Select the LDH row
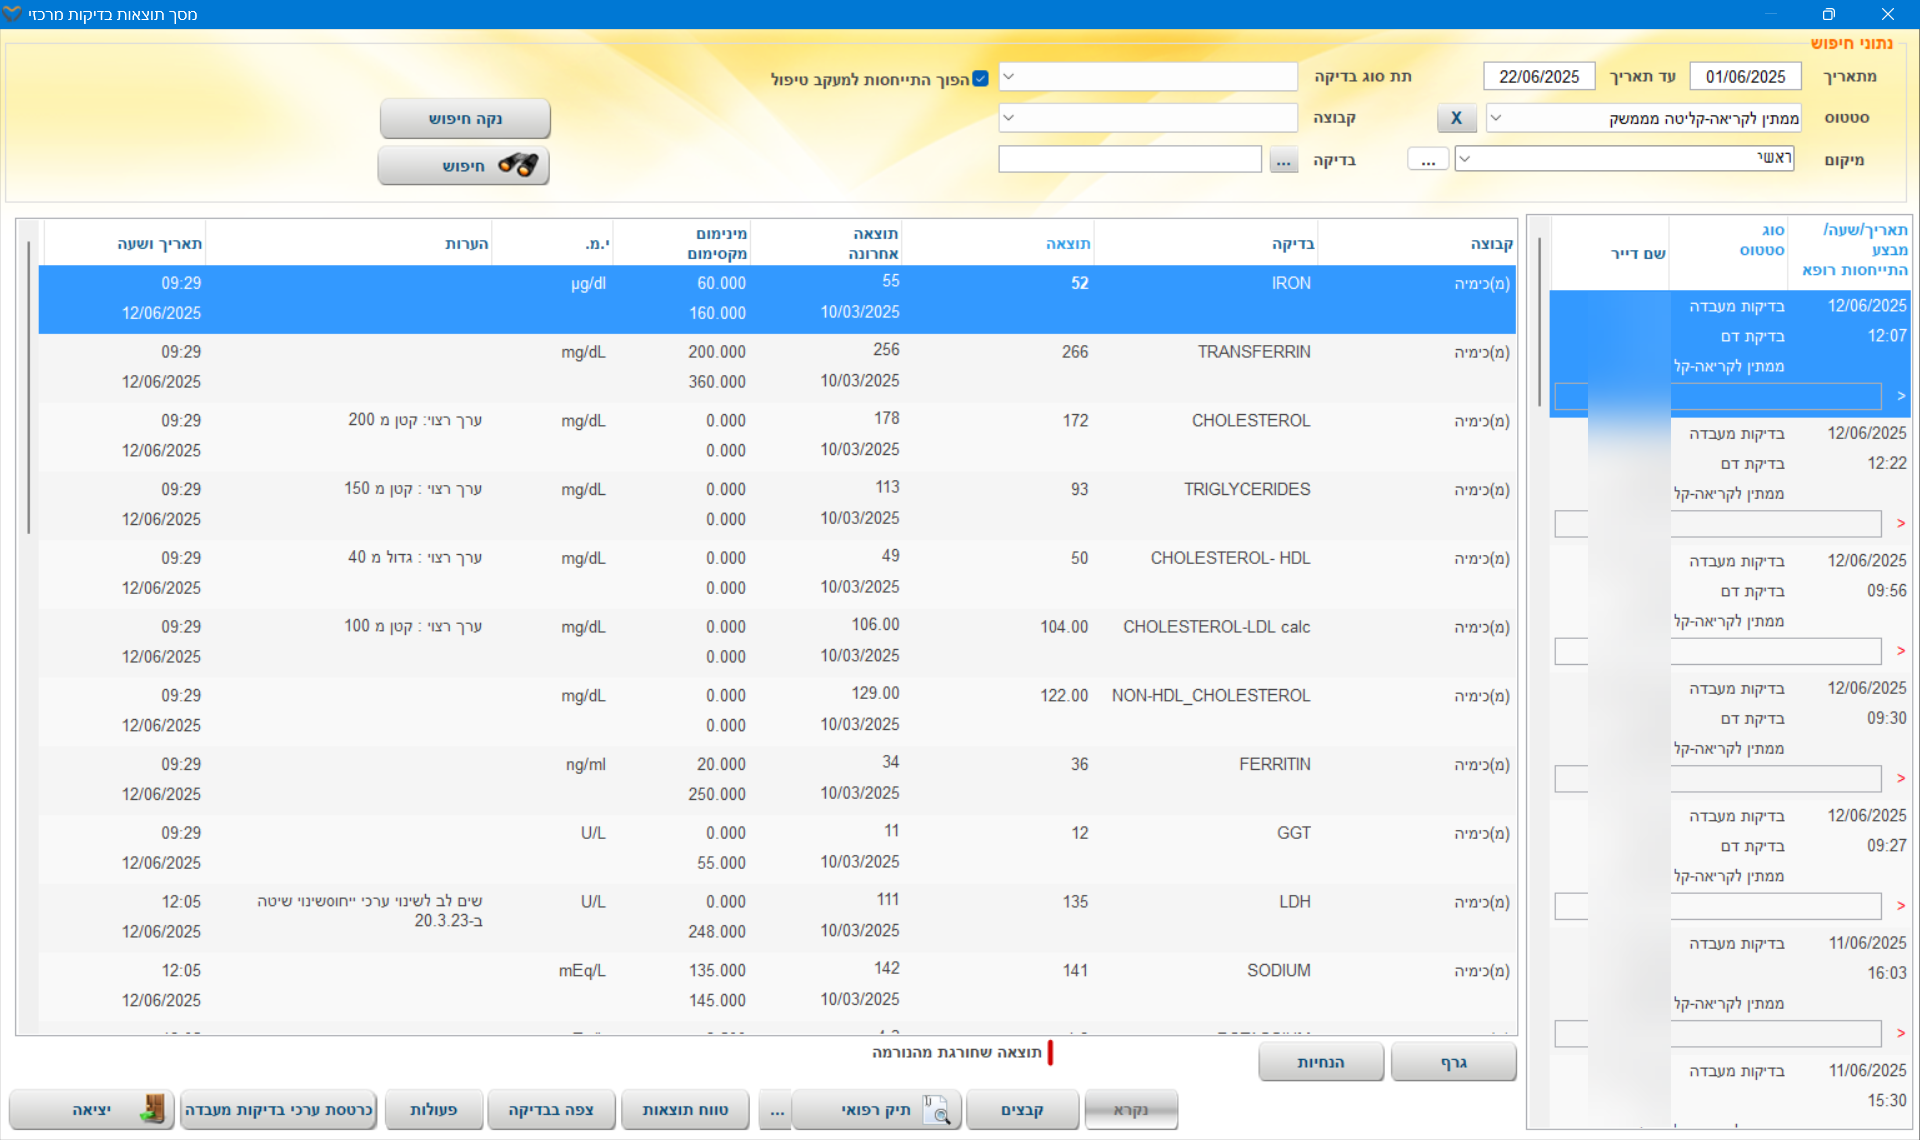1920x1140 pixels. 777,917
